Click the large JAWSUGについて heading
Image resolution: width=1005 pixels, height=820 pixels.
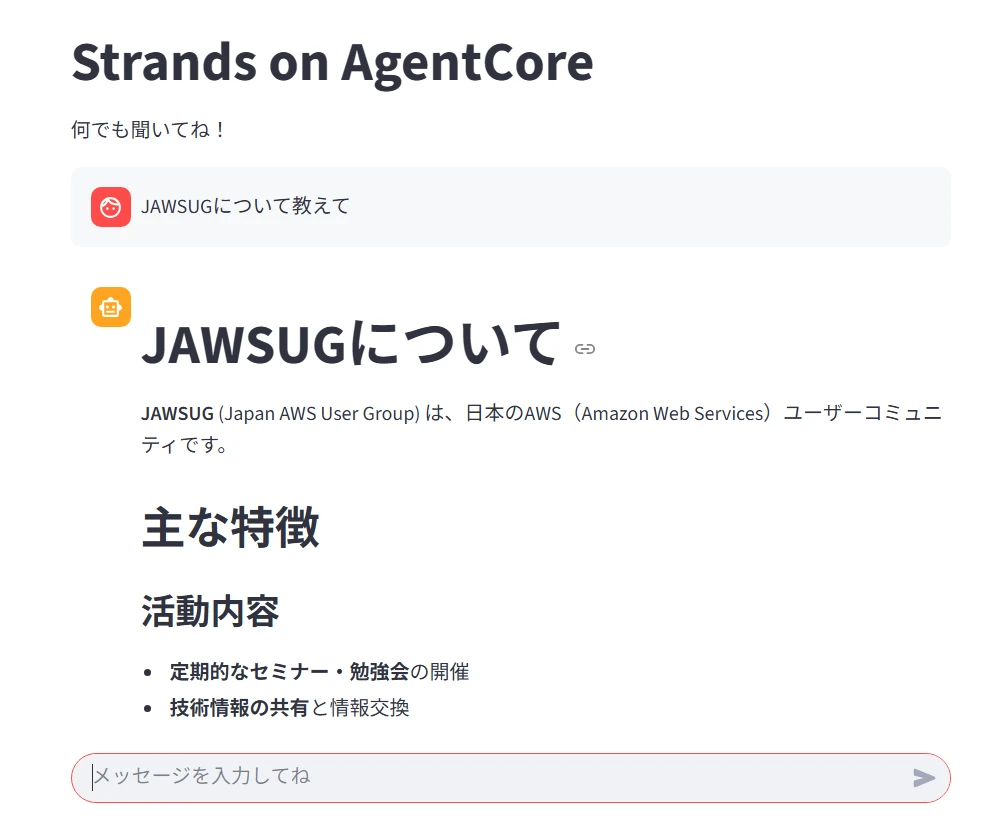pos(350,344)
